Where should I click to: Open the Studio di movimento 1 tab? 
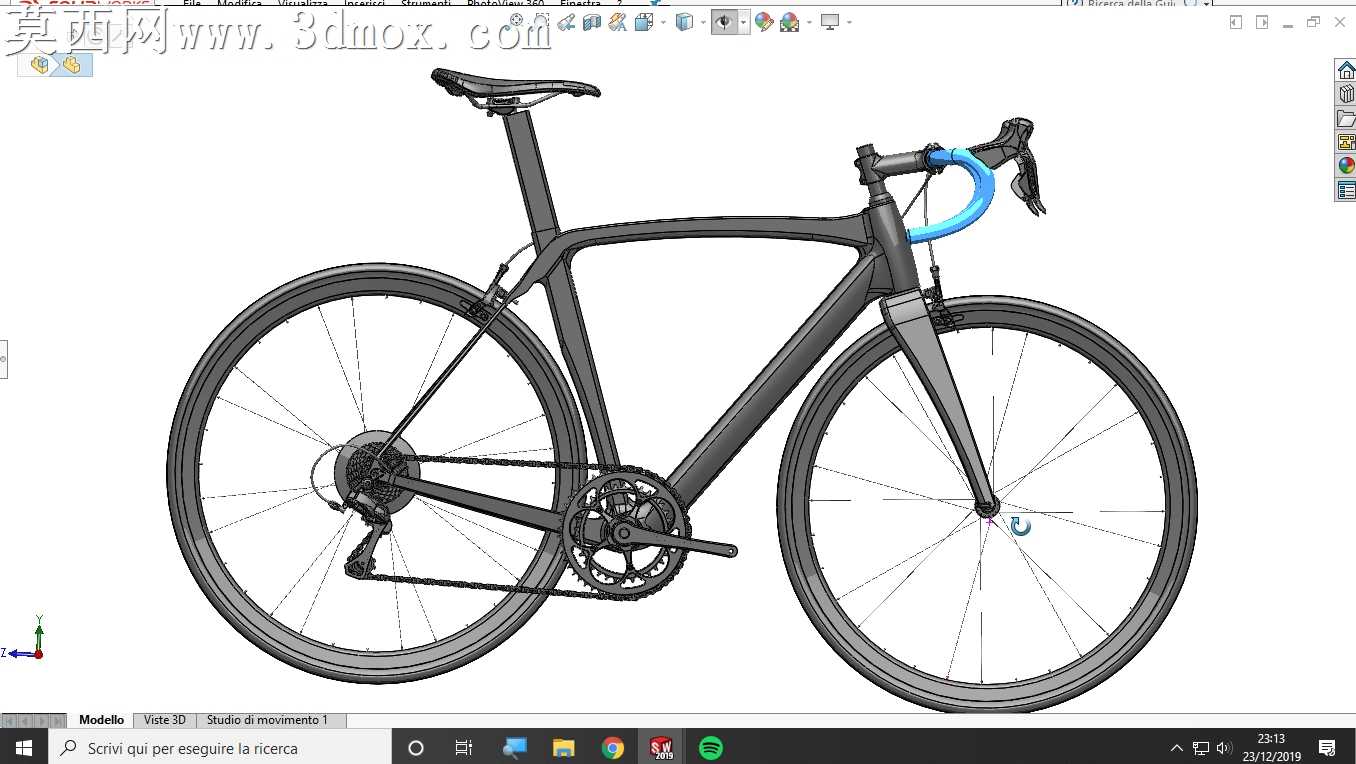(267, 720)
